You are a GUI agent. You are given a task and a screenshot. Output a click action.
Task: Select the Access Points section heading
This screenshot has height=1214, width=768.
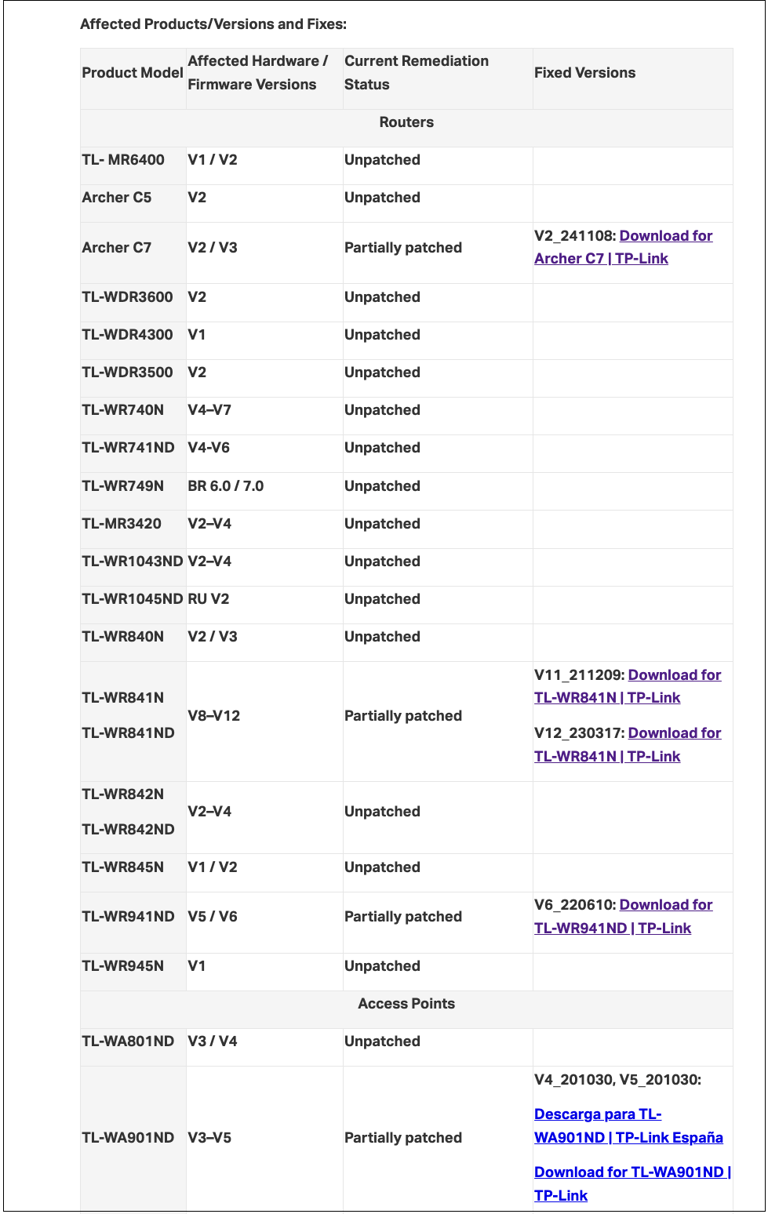coord(406,1004)
